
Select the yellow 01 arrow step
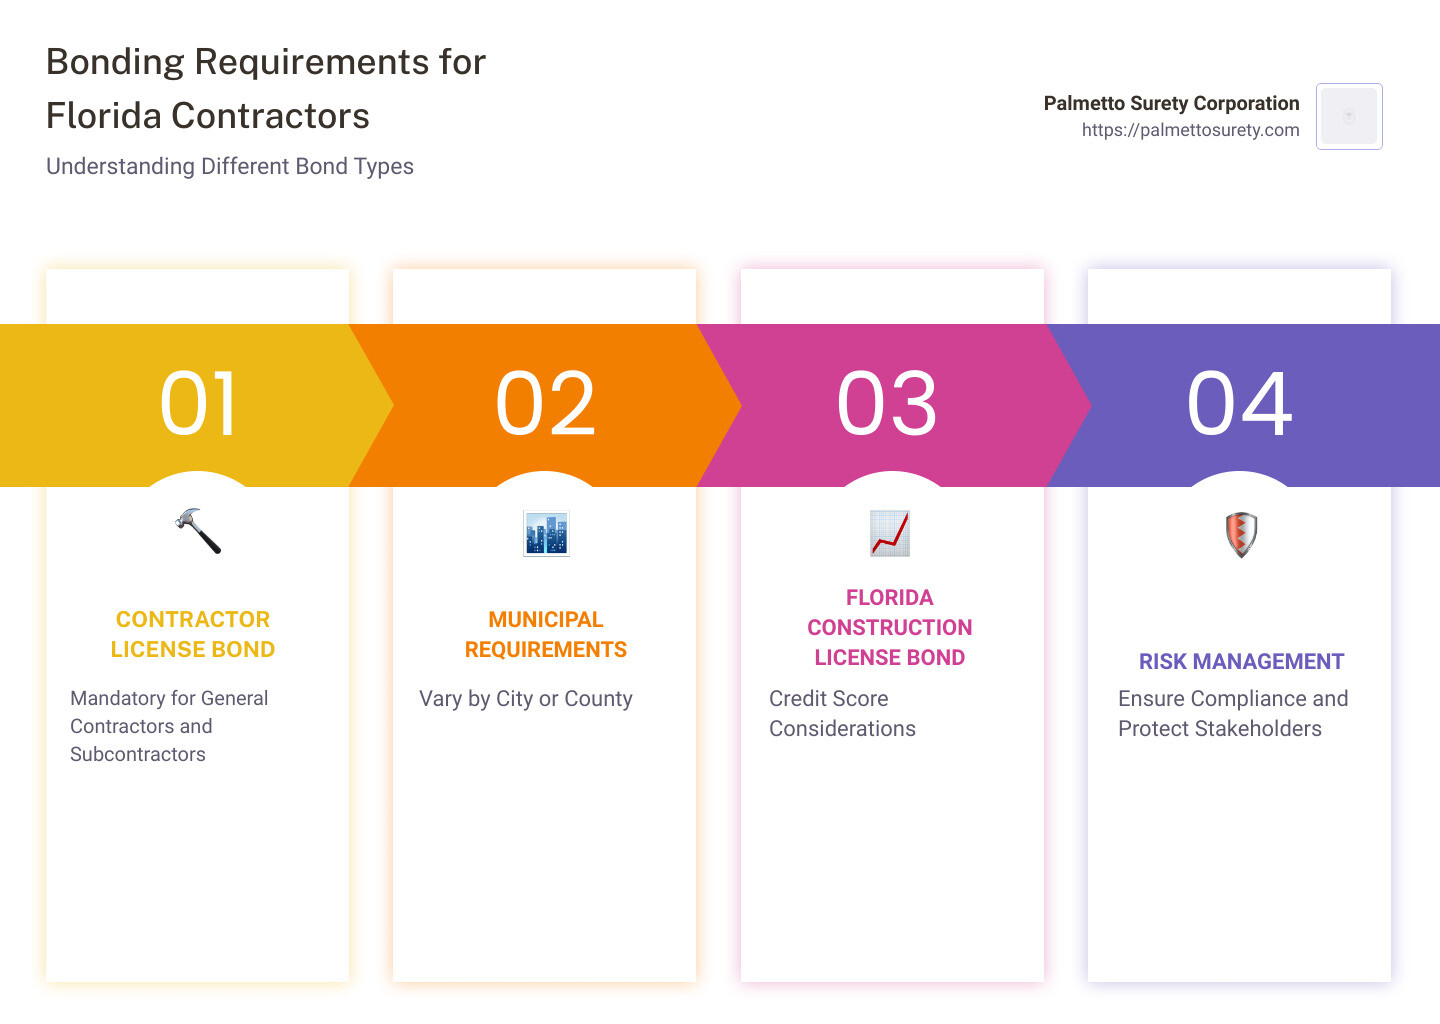click(198, 405)
